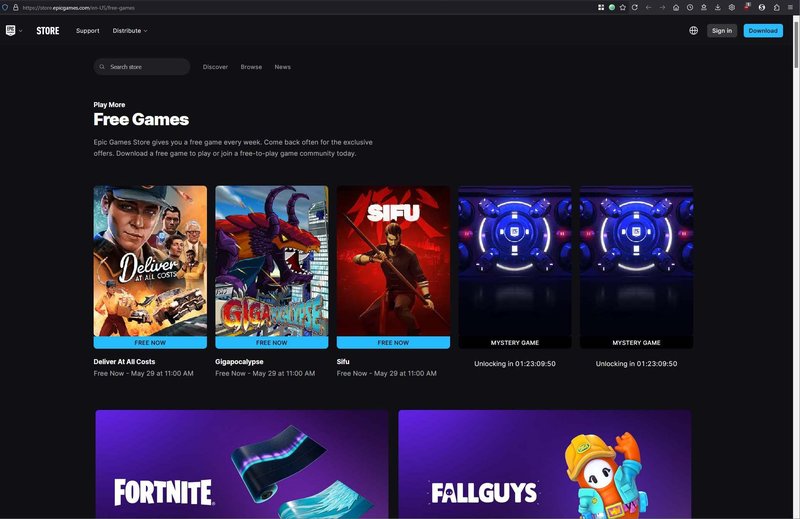Switch to the Browse tab

click(x=251, y=67)
